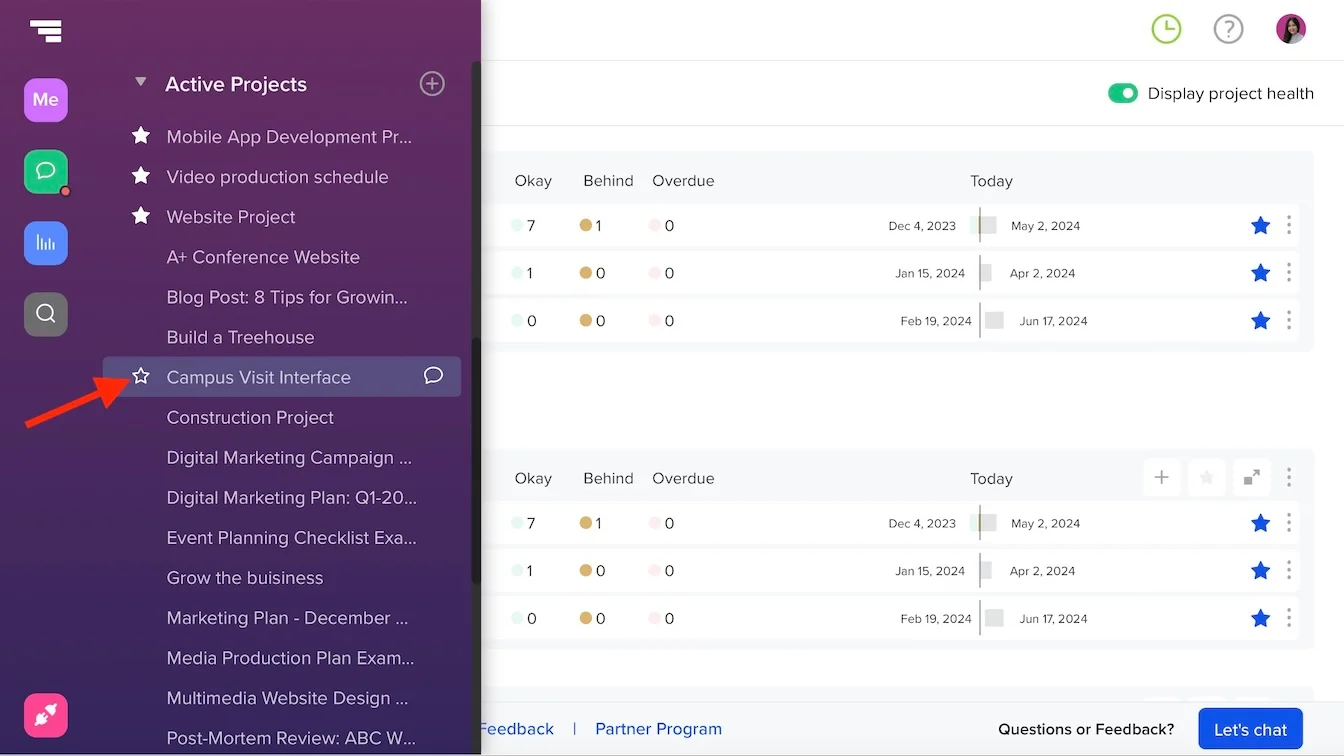Unfavorite the first starred row in the table
The height and width of the screenshot is (756, 1344).
point(1260,225)
